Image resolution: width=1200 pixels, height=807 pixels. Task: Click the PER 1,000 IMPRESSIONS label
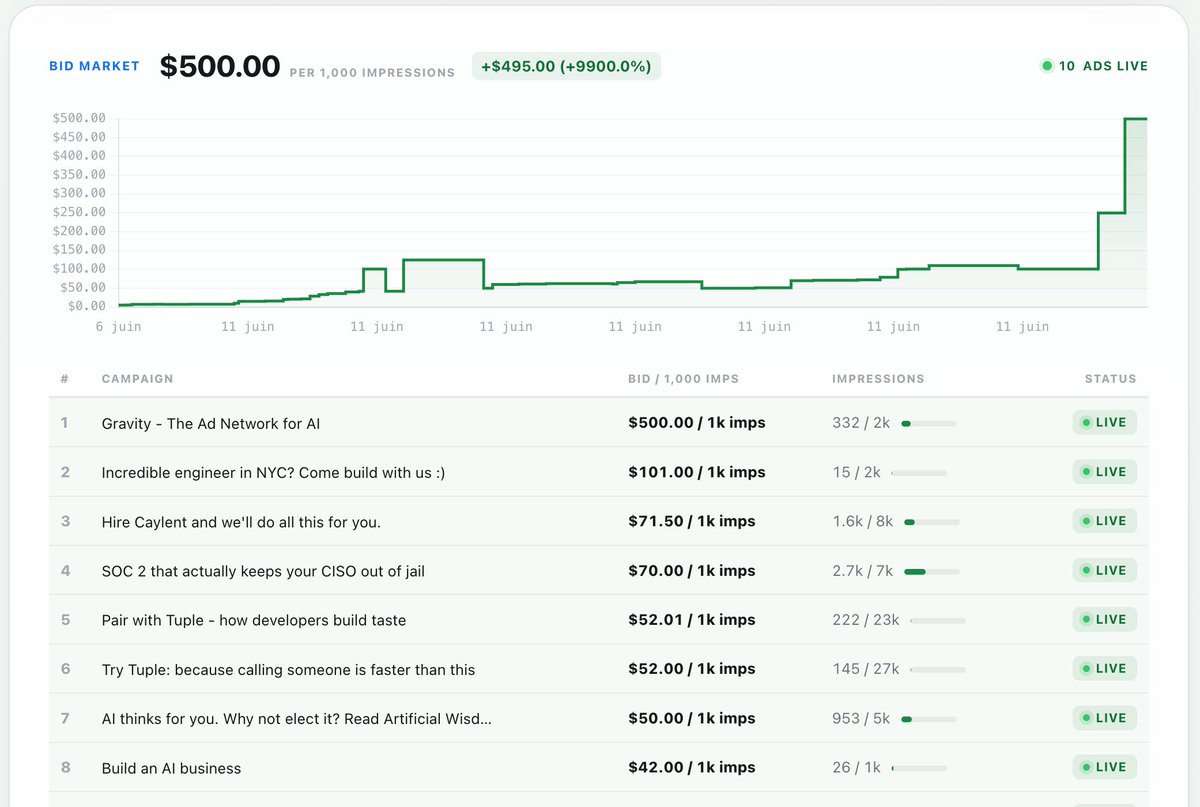(372, 73)
